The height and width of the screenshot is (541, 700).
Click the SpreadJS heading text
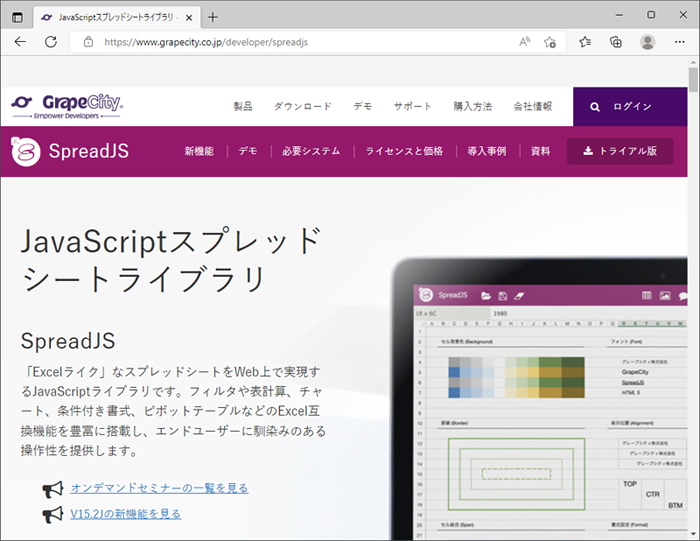pos(68,341)
